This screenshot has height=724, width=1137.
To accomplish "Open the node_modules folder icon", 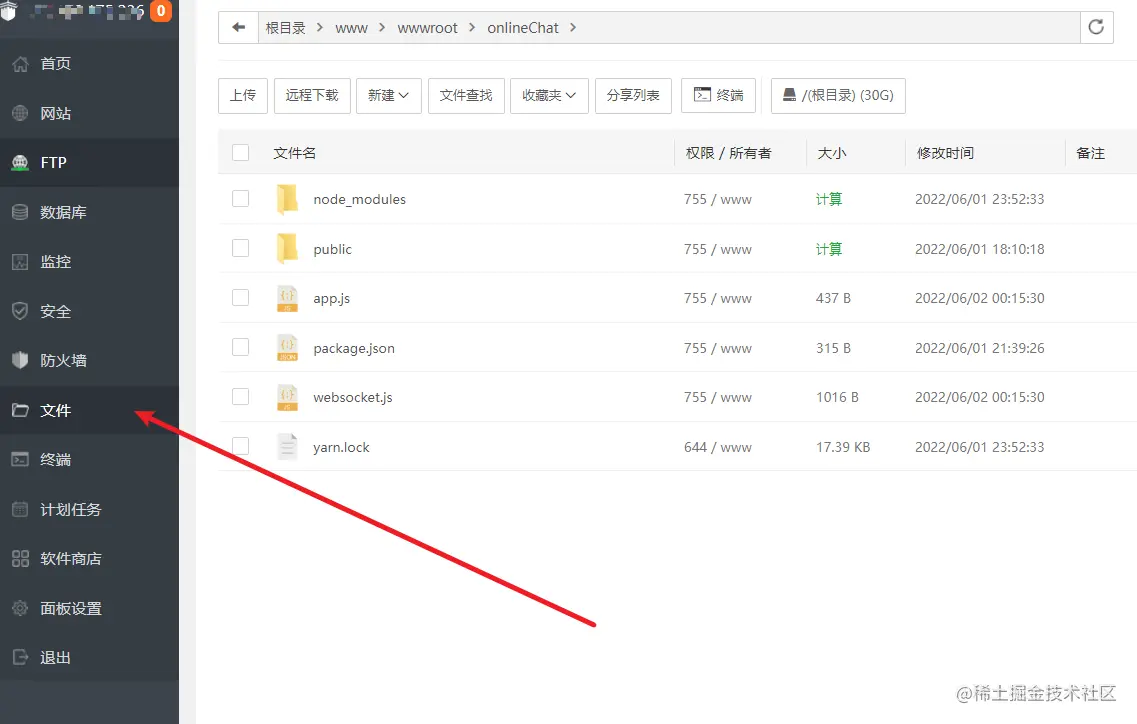I will (x=287, y=199).
